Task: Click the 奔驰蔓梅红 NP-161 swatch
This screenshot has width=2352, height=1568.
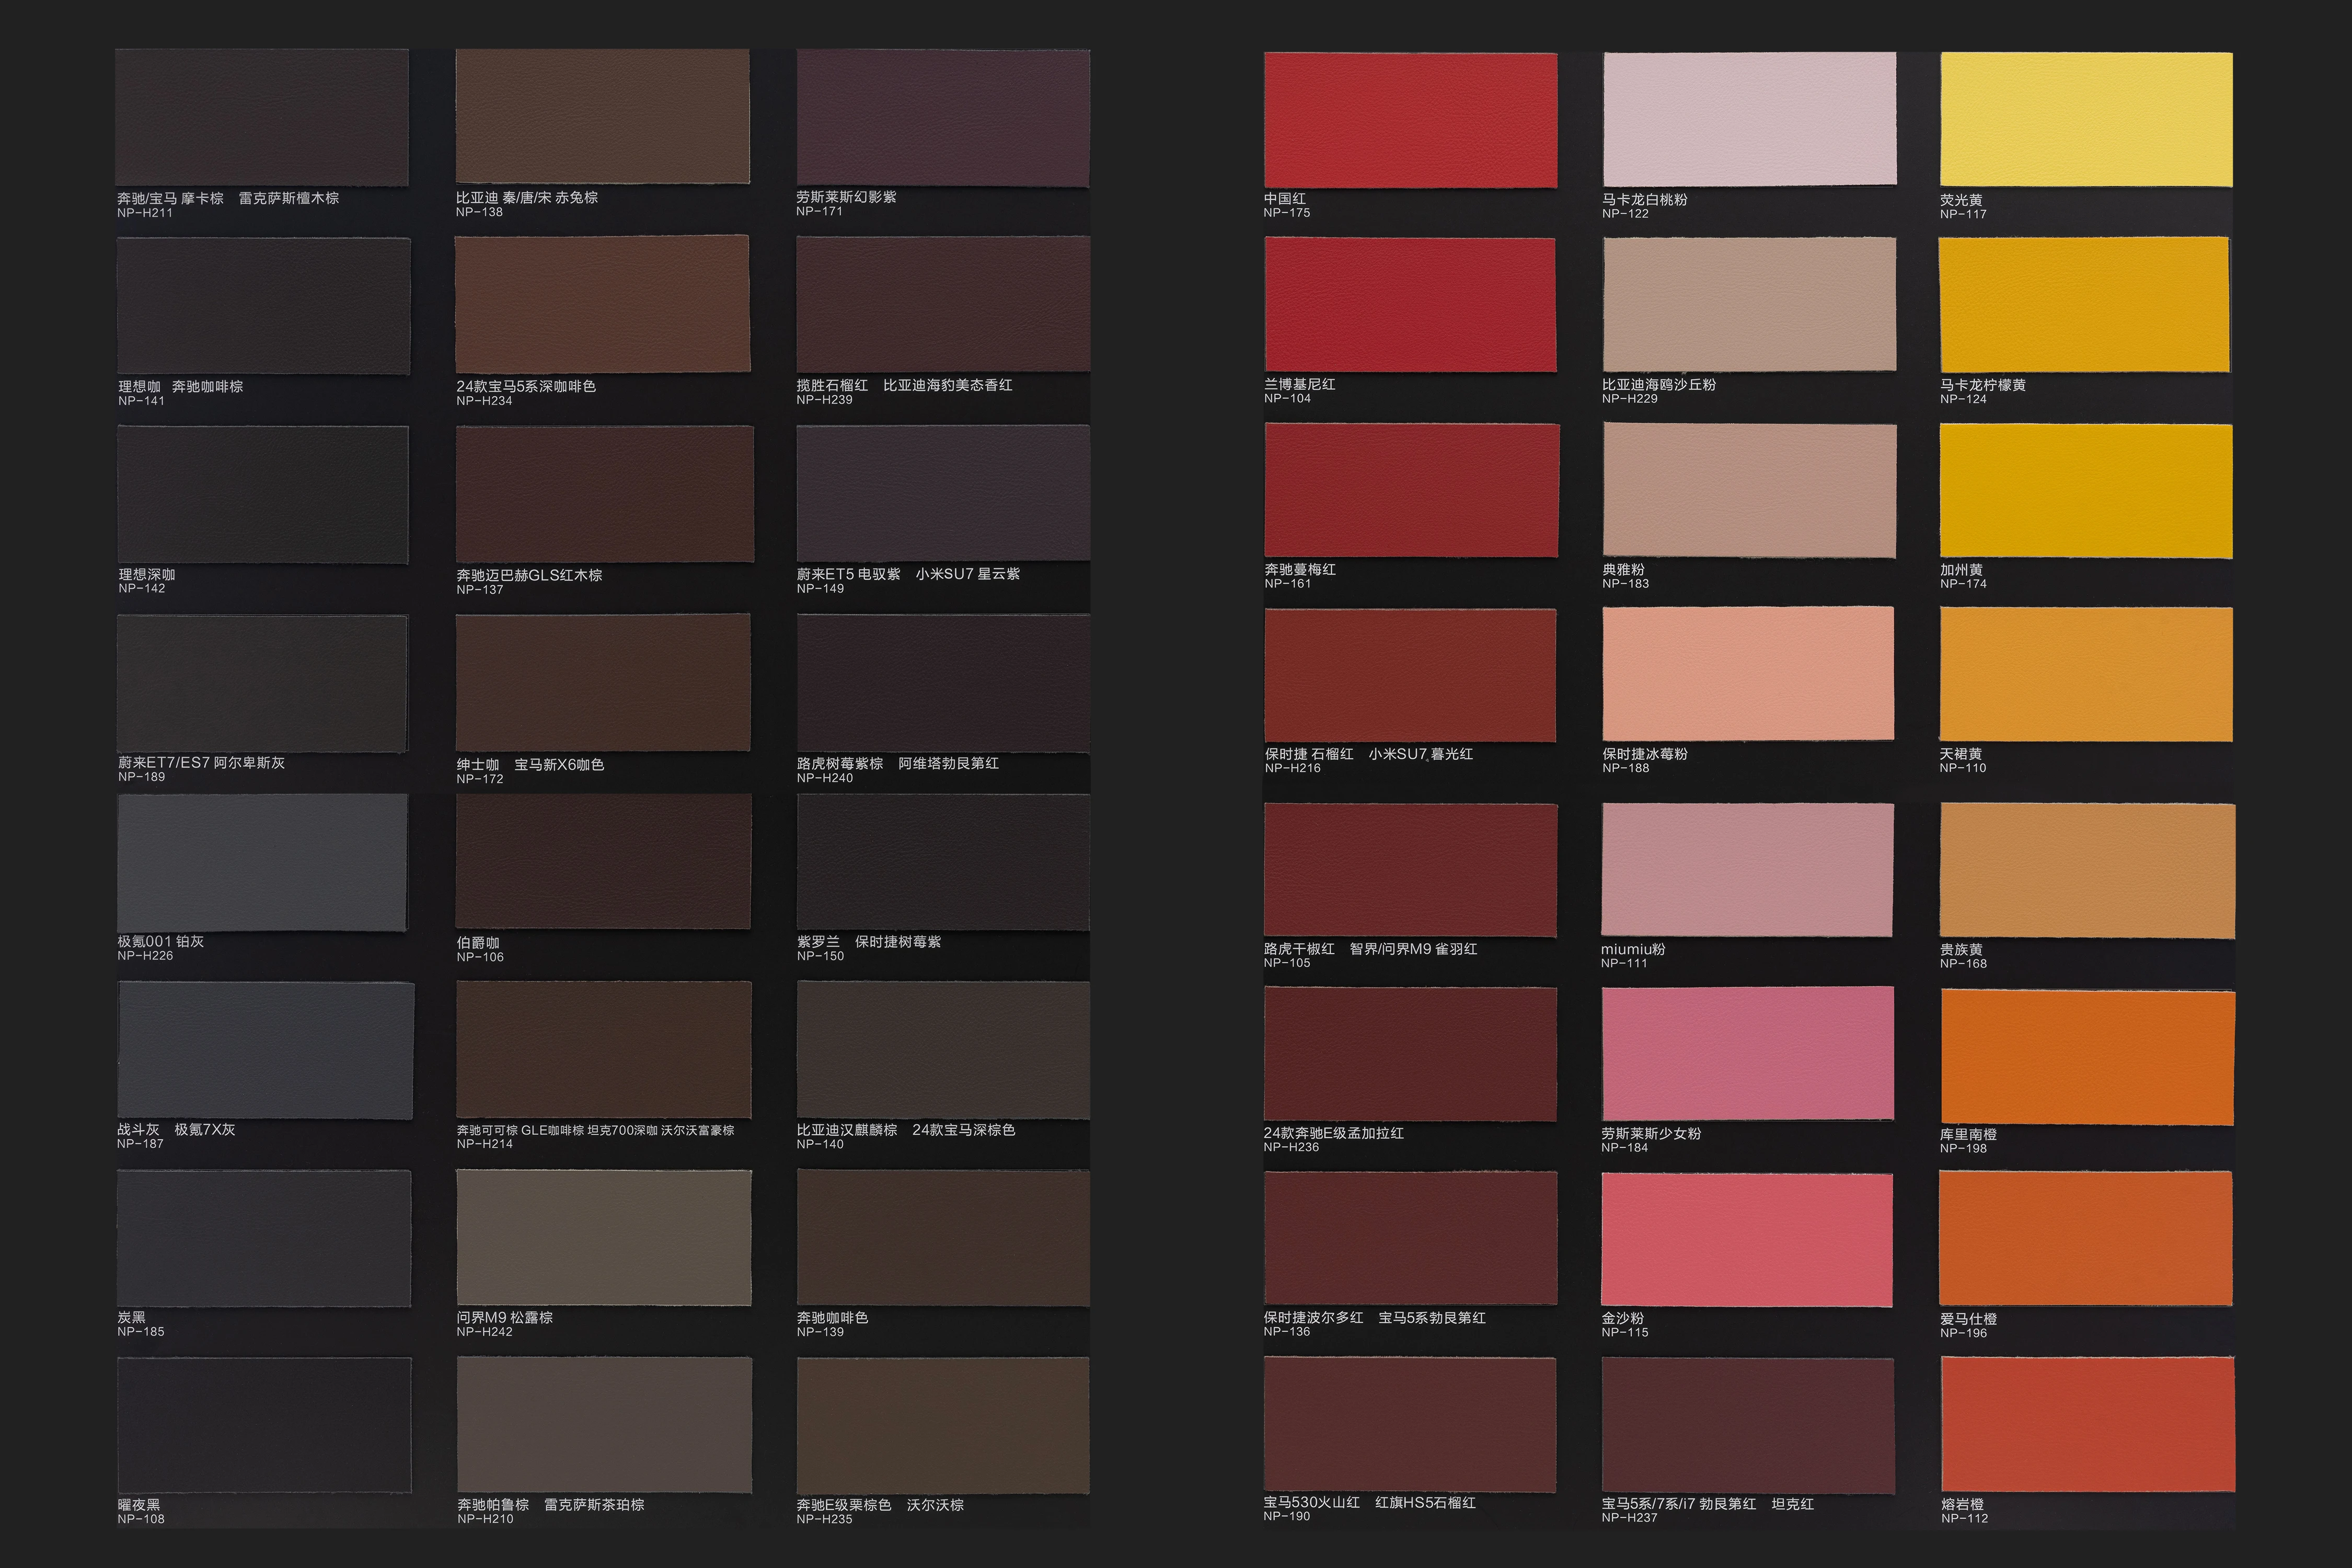Action: (1412, 490)
